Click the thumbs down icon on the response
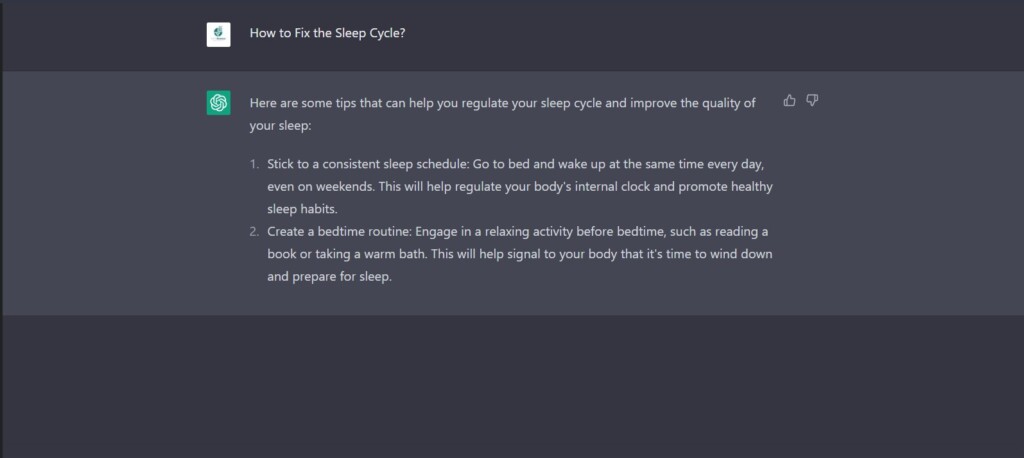Image resolution: width=1024 pixels, height=458 pixels. coord(812,101)
